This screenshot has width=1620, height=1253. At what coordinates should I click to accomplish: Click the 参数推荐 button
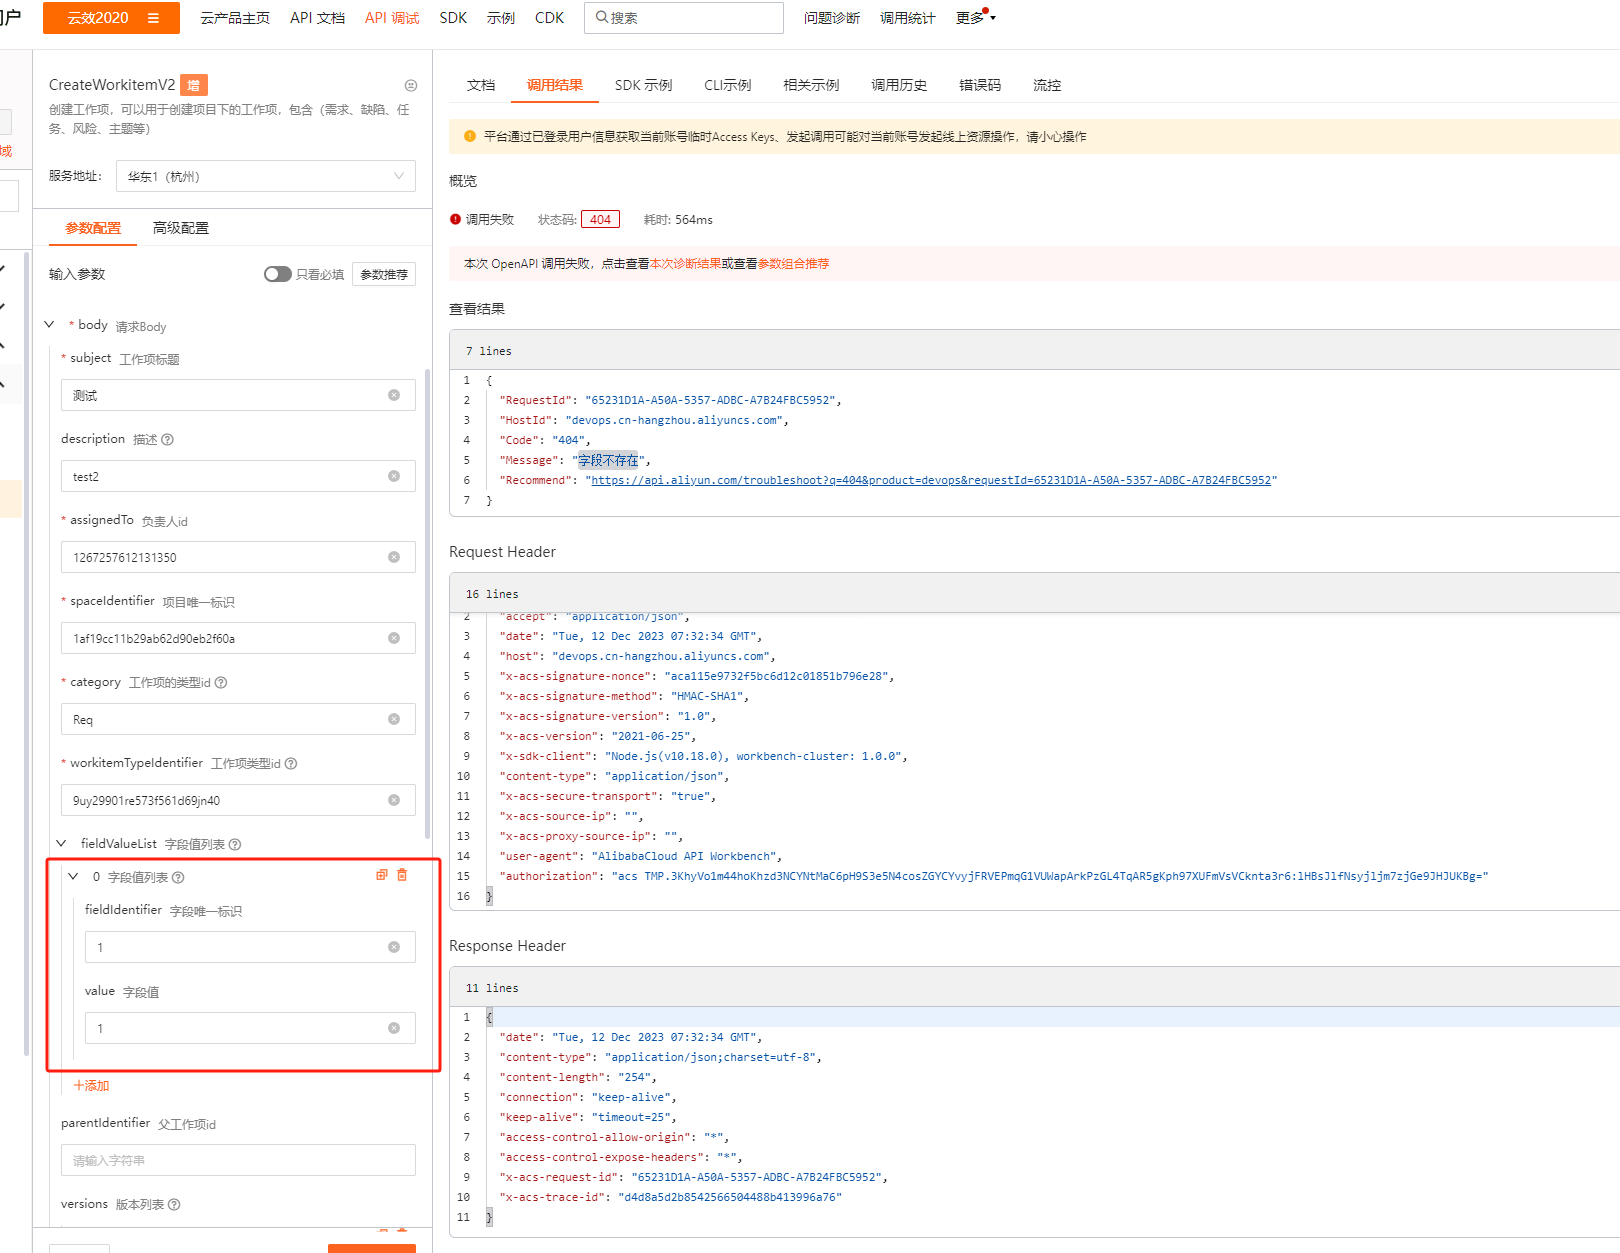(x=384, y=274)
